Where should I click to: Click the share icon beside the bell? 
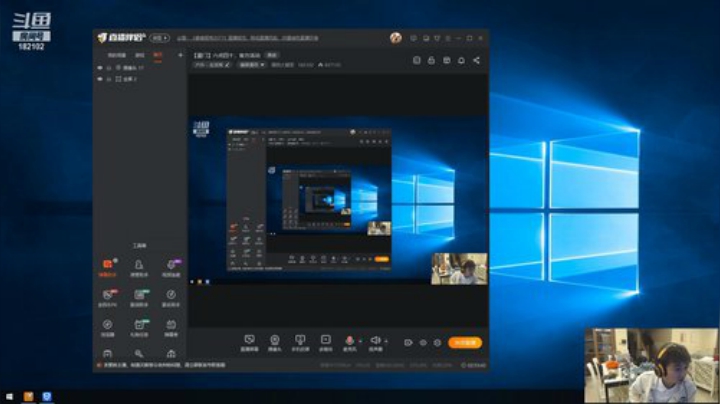pos(477,60)
